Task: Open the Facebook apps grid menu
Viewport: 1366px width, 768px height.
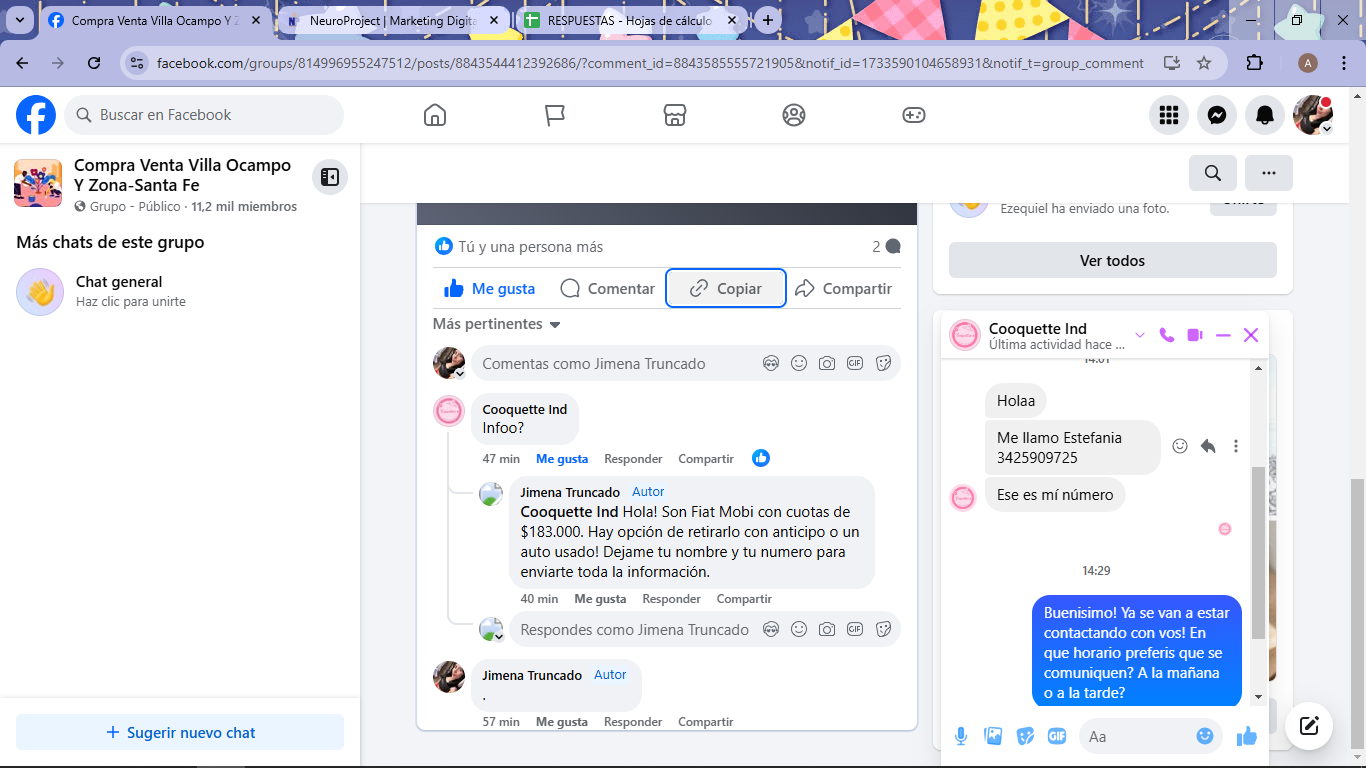Action: [x=1169, y=115]
